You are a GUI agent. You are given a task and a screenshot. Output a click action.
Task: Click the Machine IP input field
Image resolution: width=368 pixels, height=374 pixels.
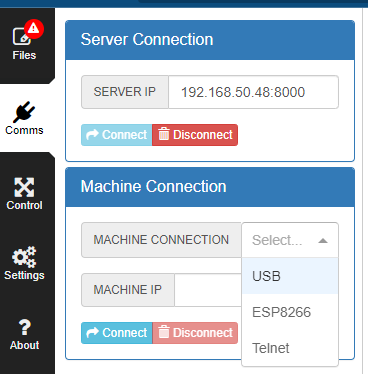point(208,290)
